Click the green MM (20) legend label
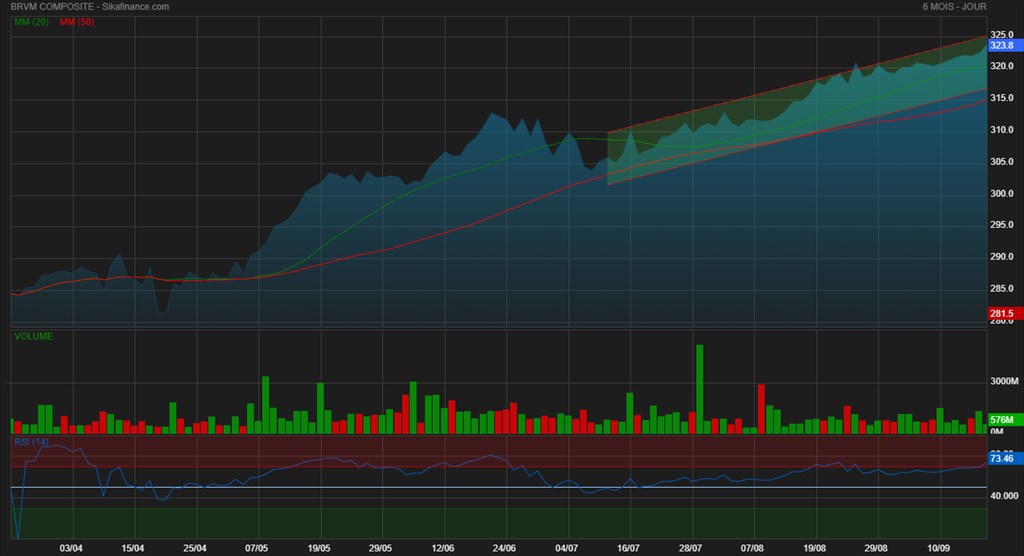Image resolution: width=1024 pixels, height=556 pixels. (x=33, y=22)
